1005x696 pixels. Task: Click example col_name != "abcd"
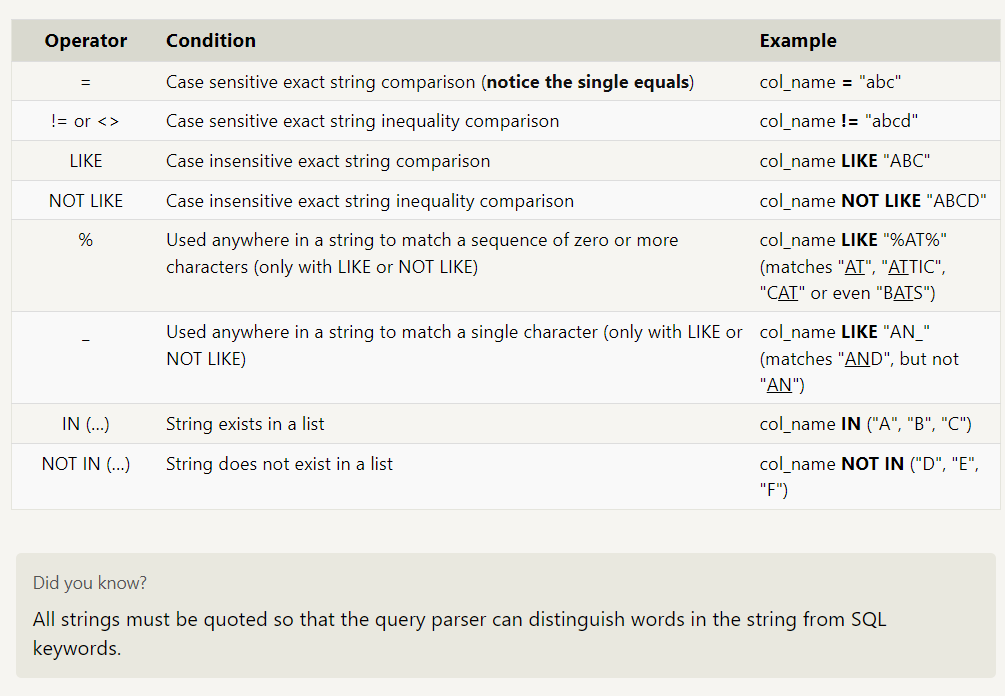838,121
